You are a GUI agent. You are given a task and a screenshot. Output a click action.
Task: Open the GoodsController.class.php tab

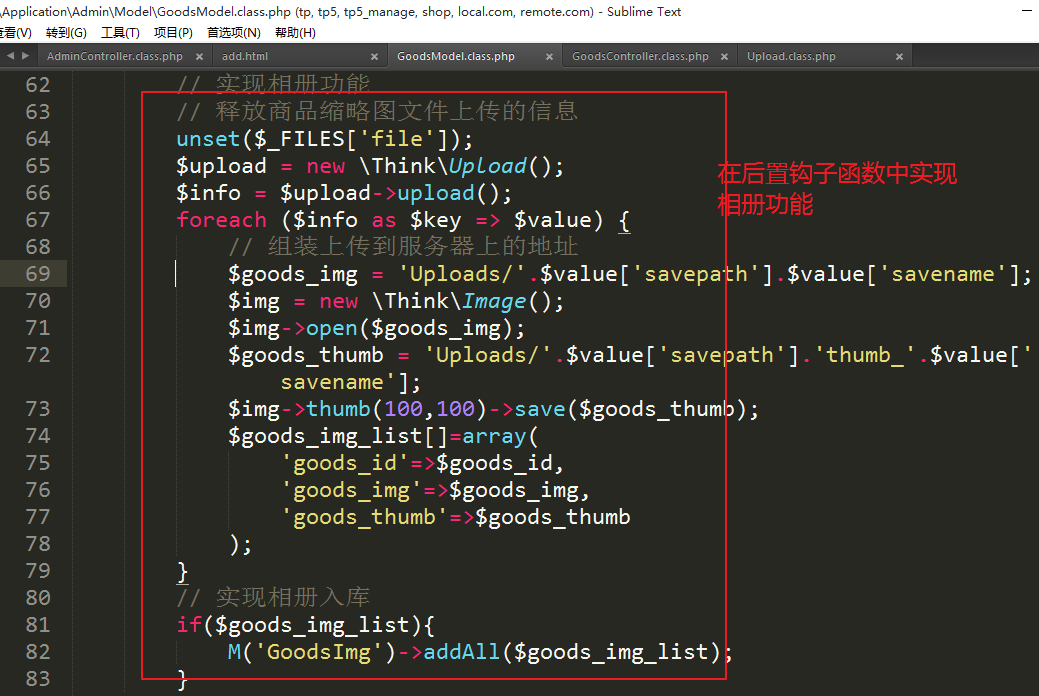coord(640,57)
